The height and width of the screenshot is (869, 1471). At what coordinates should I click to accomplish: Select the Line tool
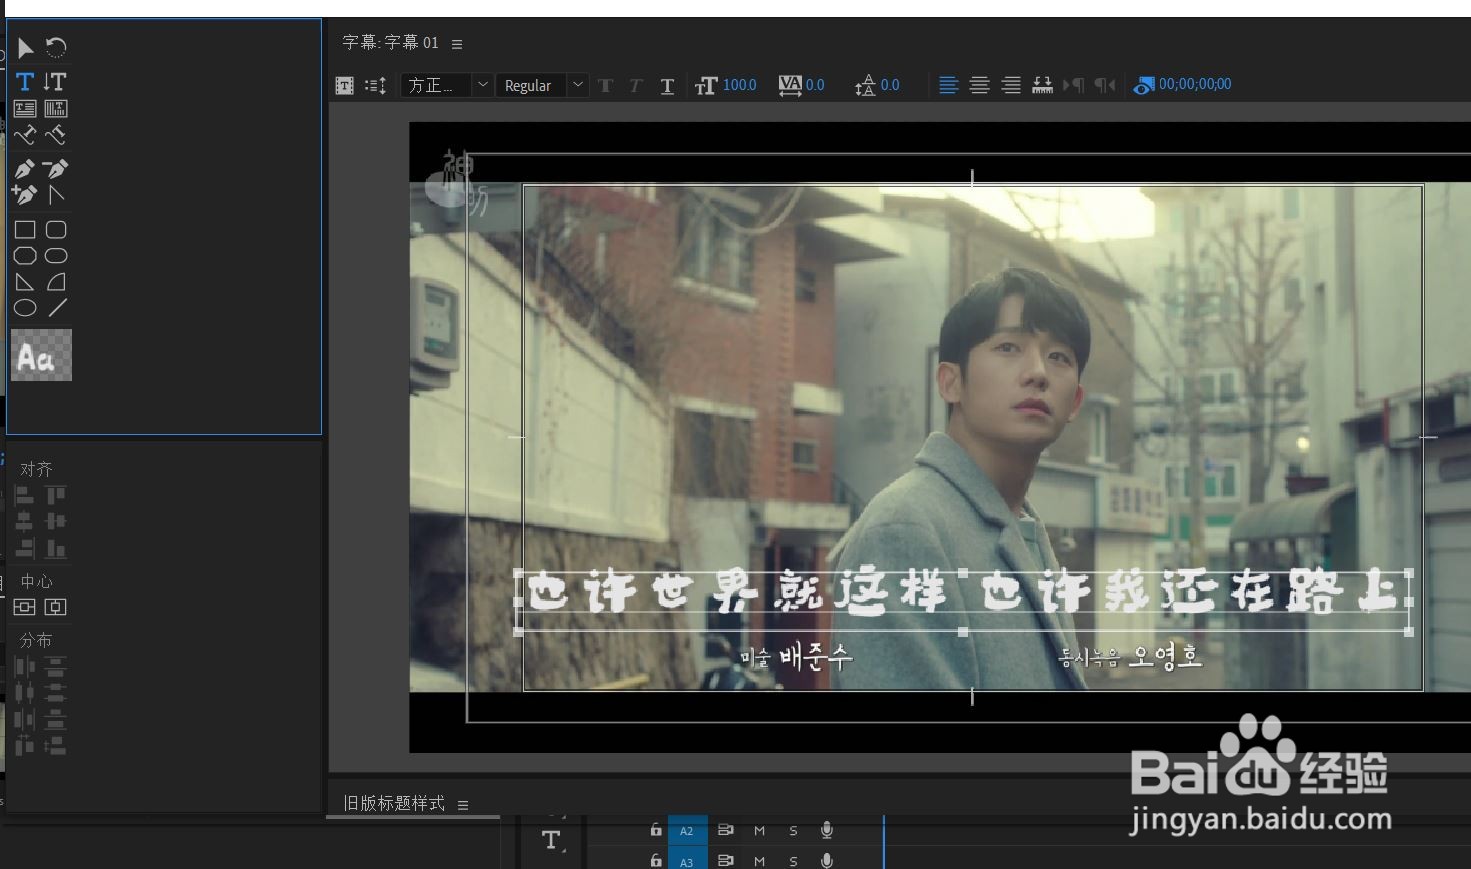tap(58, 308)
